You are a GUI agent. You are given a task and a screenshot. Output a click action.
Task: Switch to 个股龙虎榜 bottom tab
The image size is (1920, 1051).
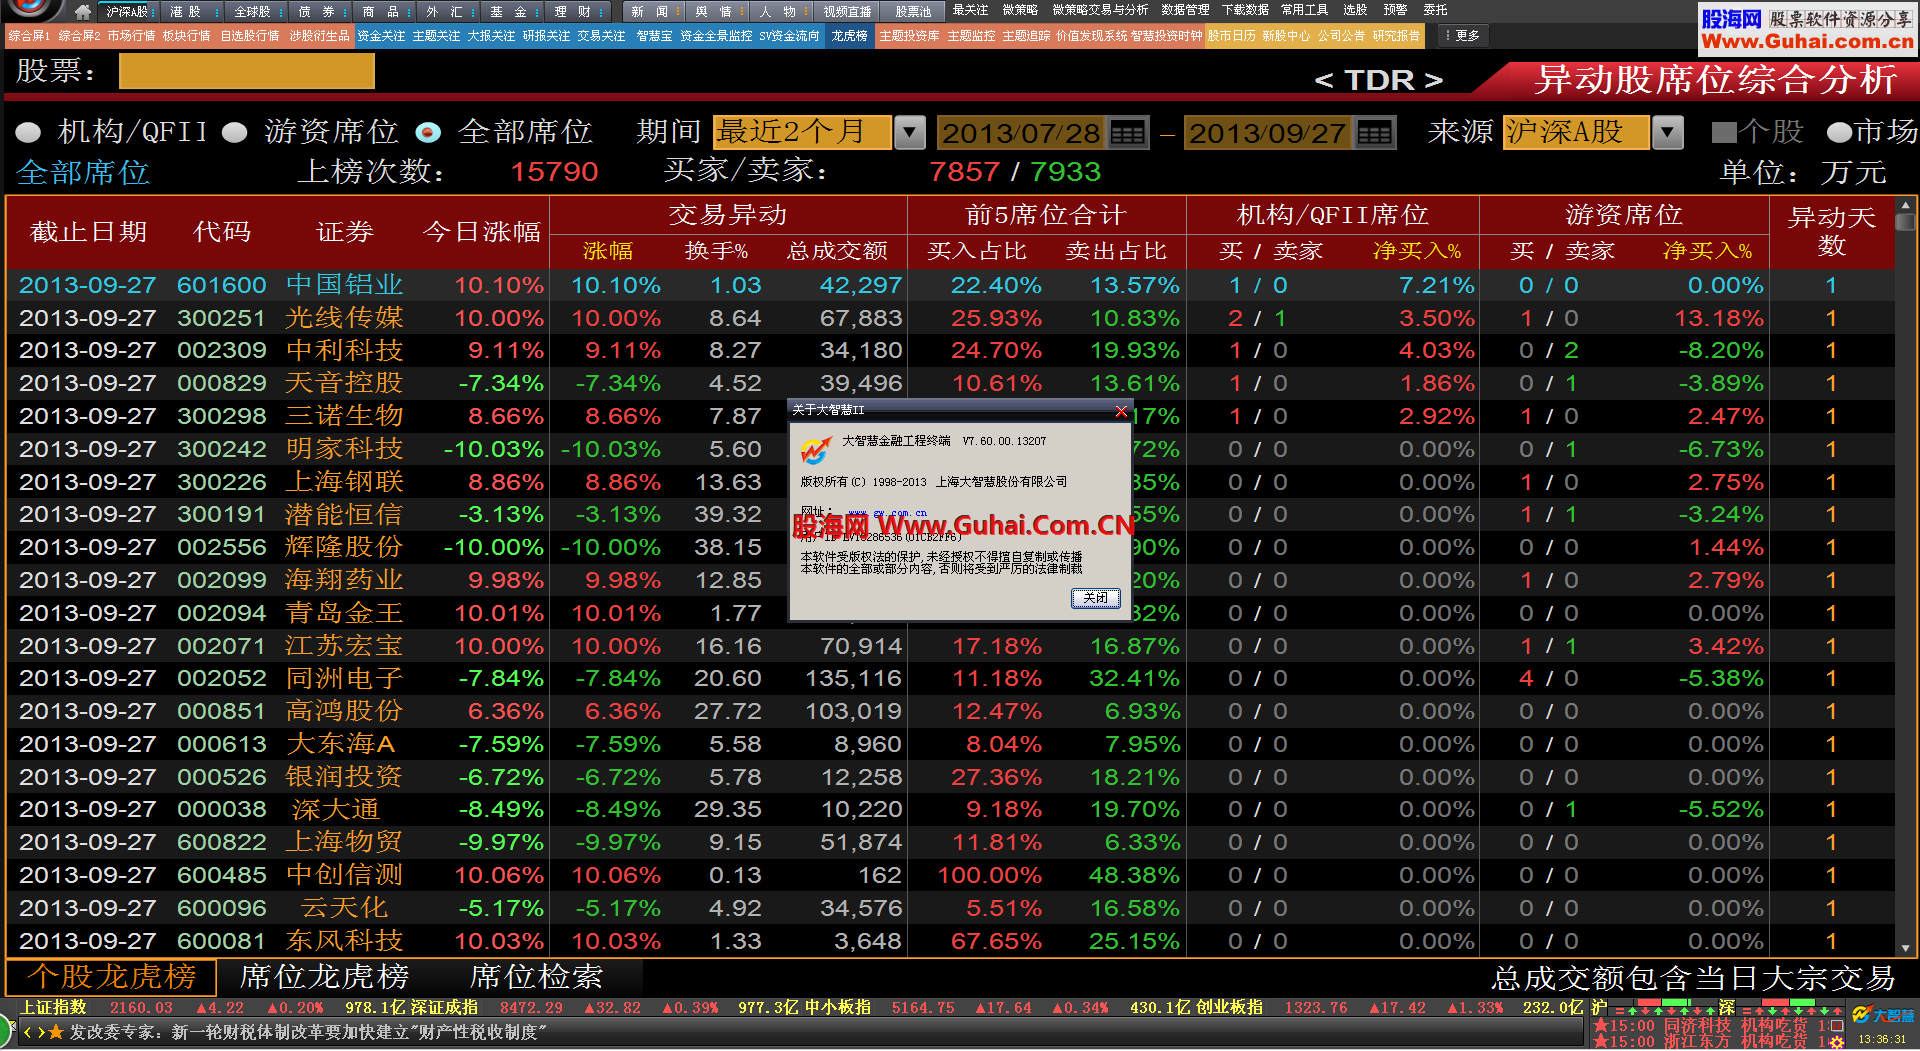(111, 976)
